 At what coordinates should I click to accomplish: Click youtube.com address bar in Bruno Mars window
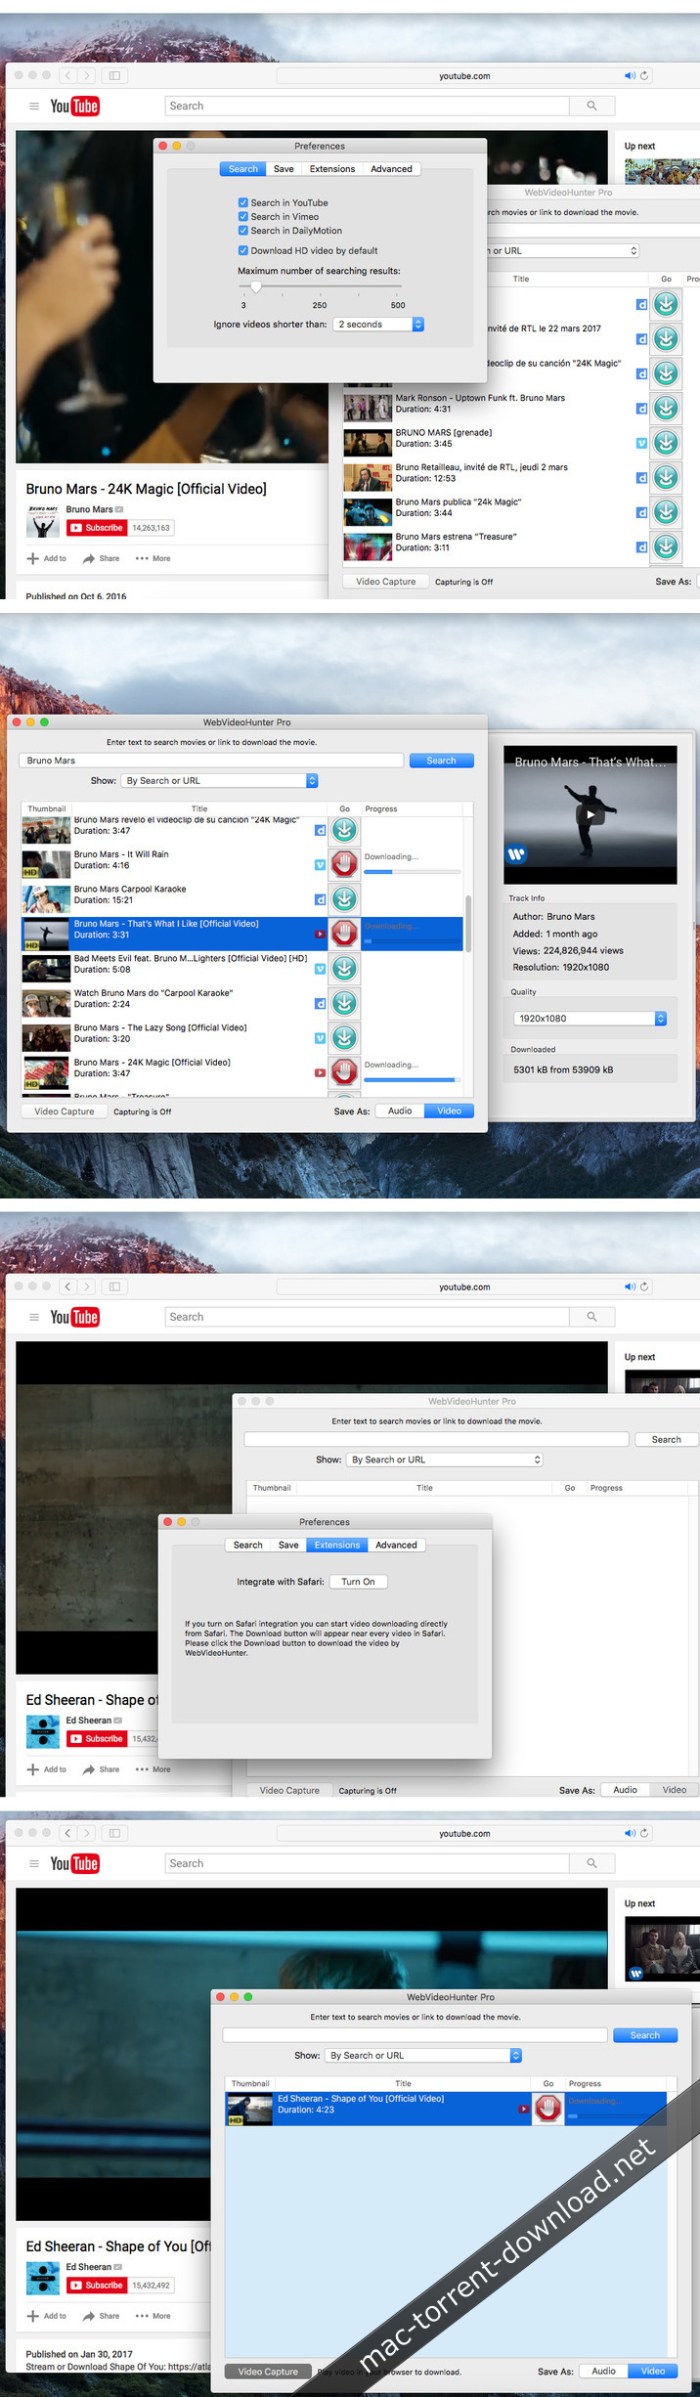click(465, 75)
